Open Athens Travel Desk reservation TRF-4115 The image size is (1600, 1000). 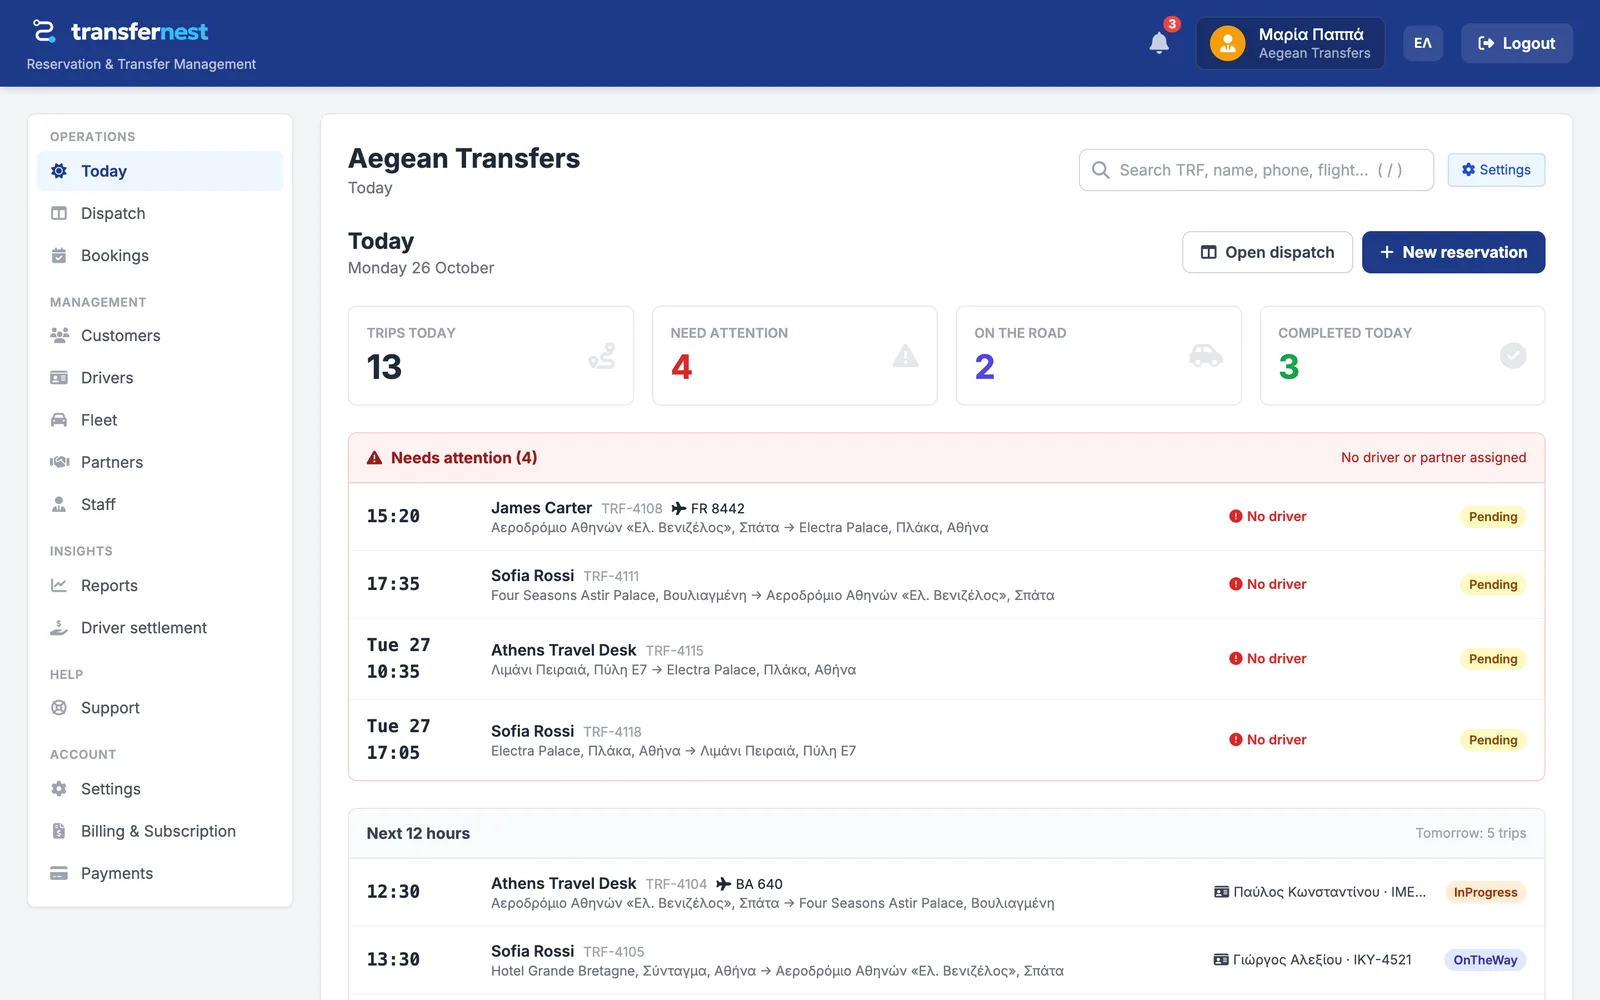click(x=946, y=659)
